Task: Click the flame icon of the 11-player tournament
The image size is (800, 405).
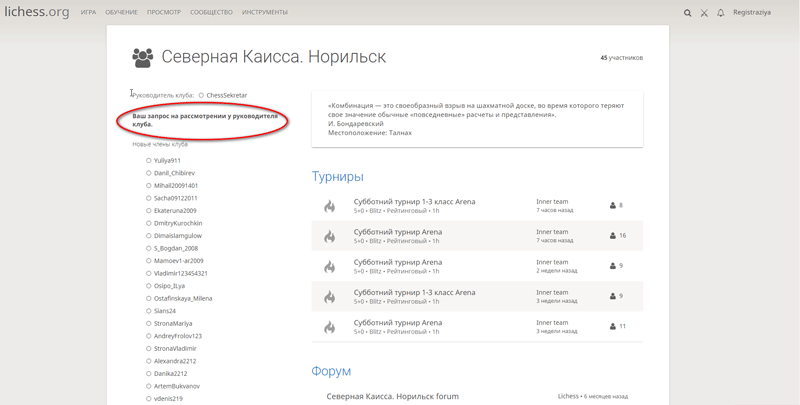Action: pyautogui.click(x=330, y=327)
